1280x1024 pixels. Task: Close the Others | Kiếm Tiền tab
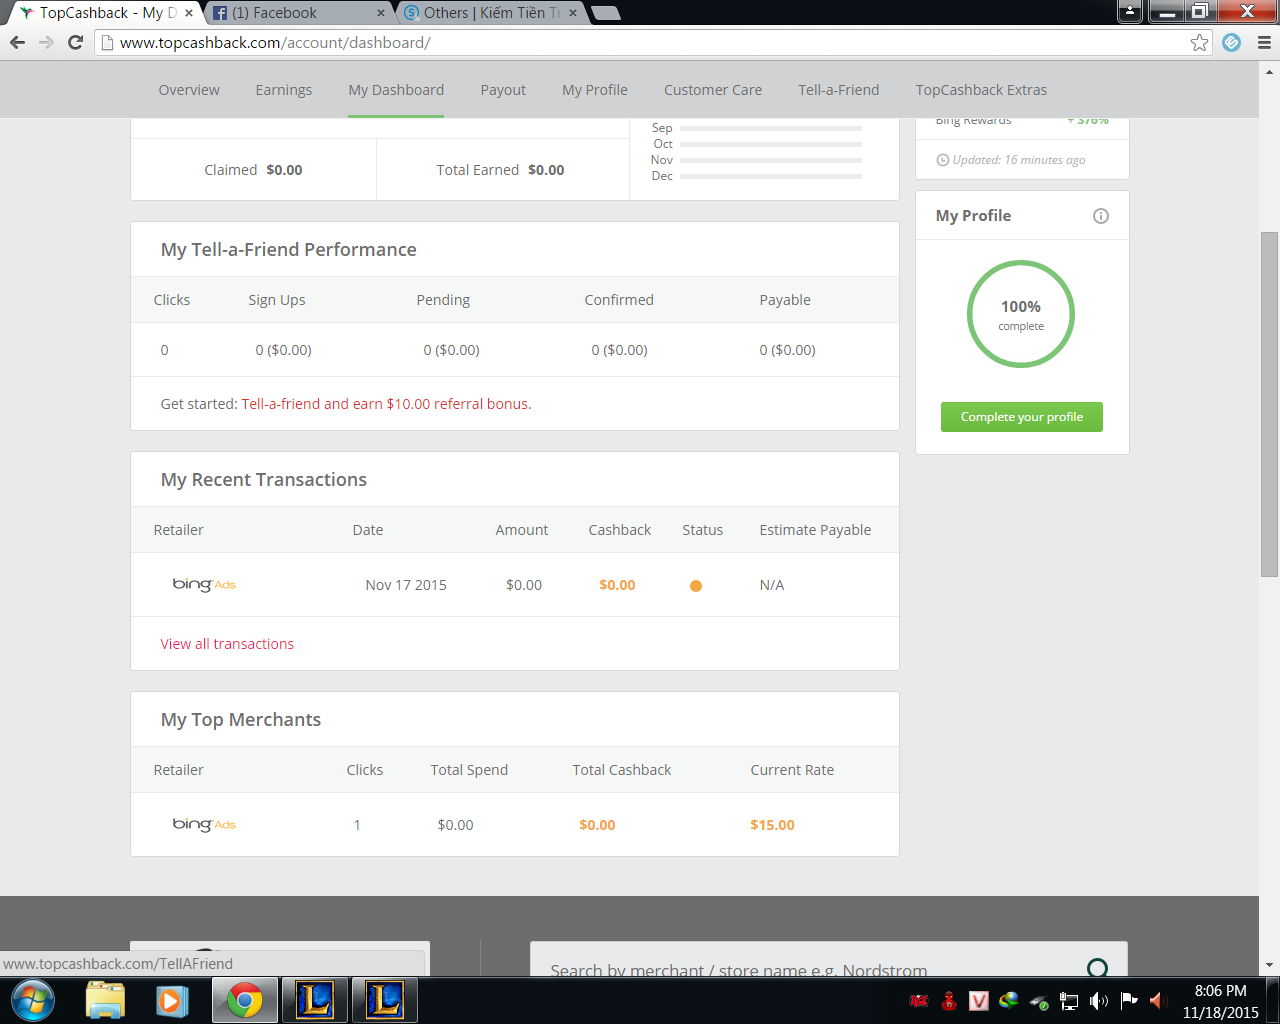(573, 13)
